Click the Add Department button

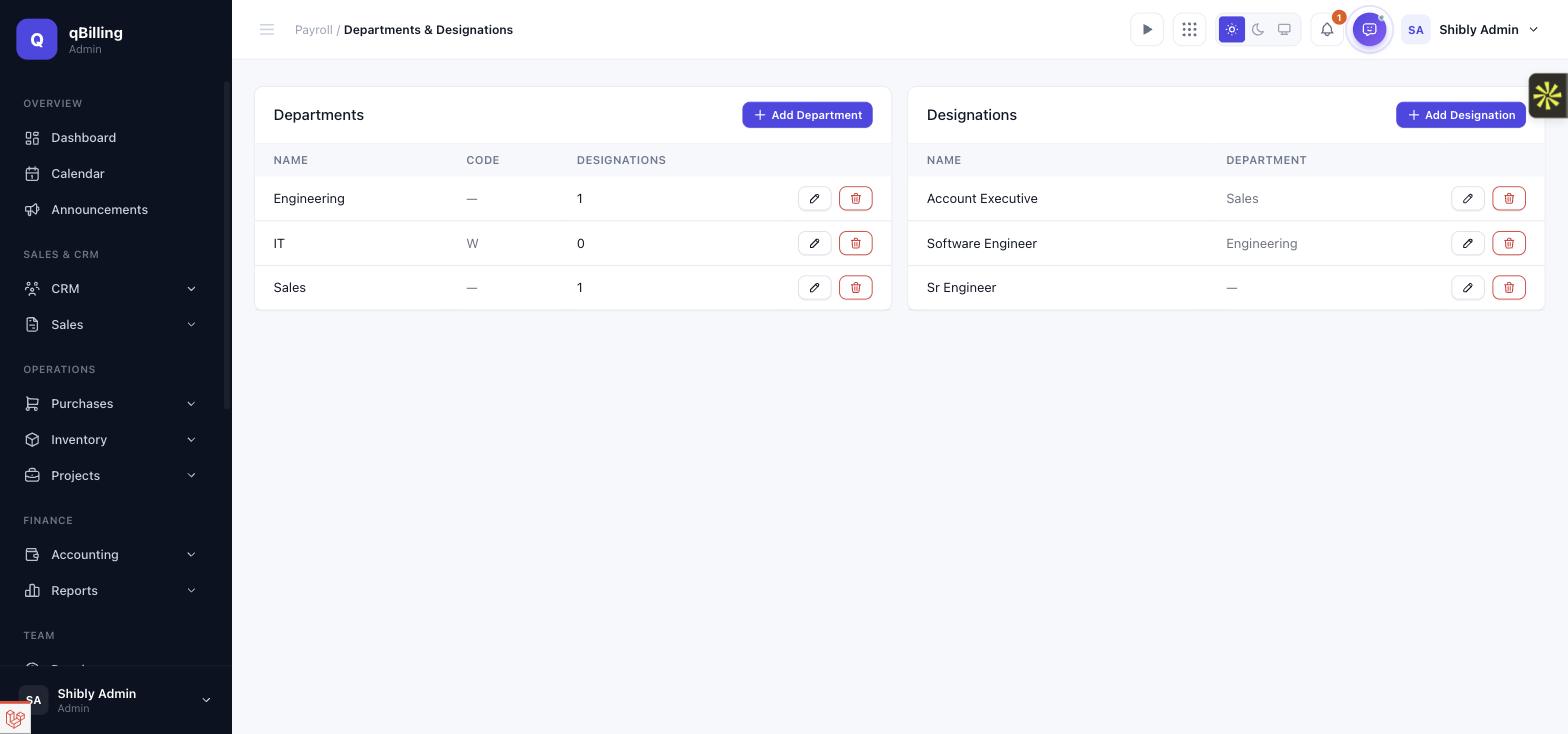(x=807, y=115)
